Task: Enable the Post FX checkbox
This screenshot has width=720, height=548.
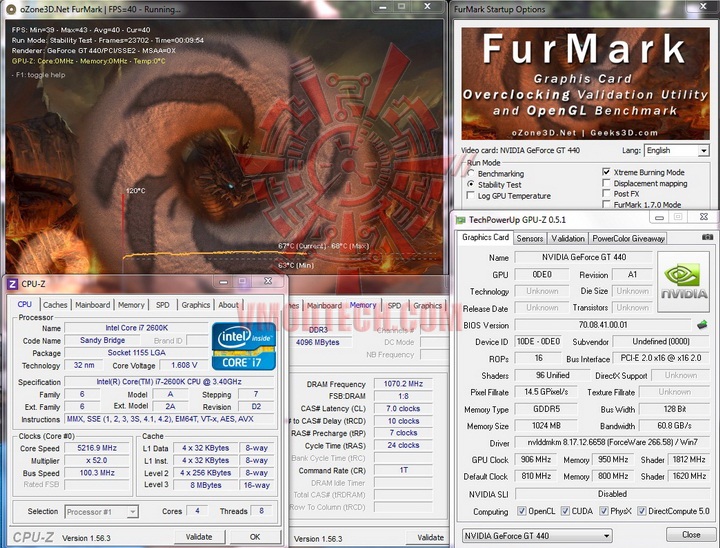Action: (x=606, y=193)
